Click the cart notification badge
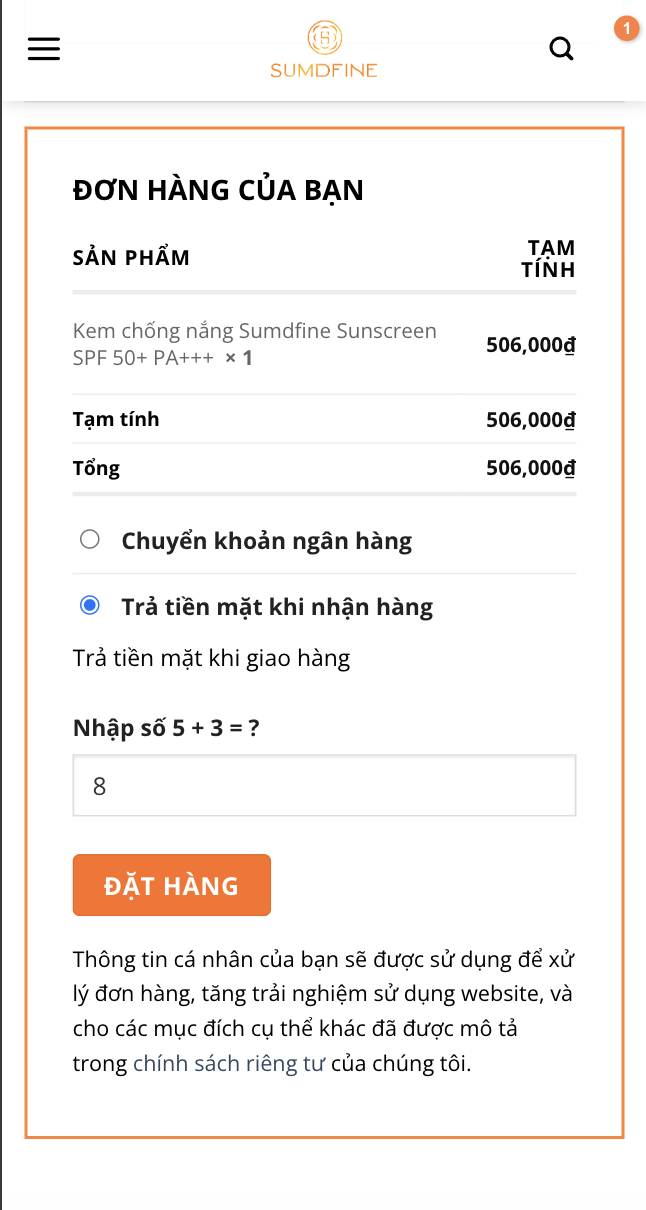This screenshot has width=646, height=1210. [626, 28]
